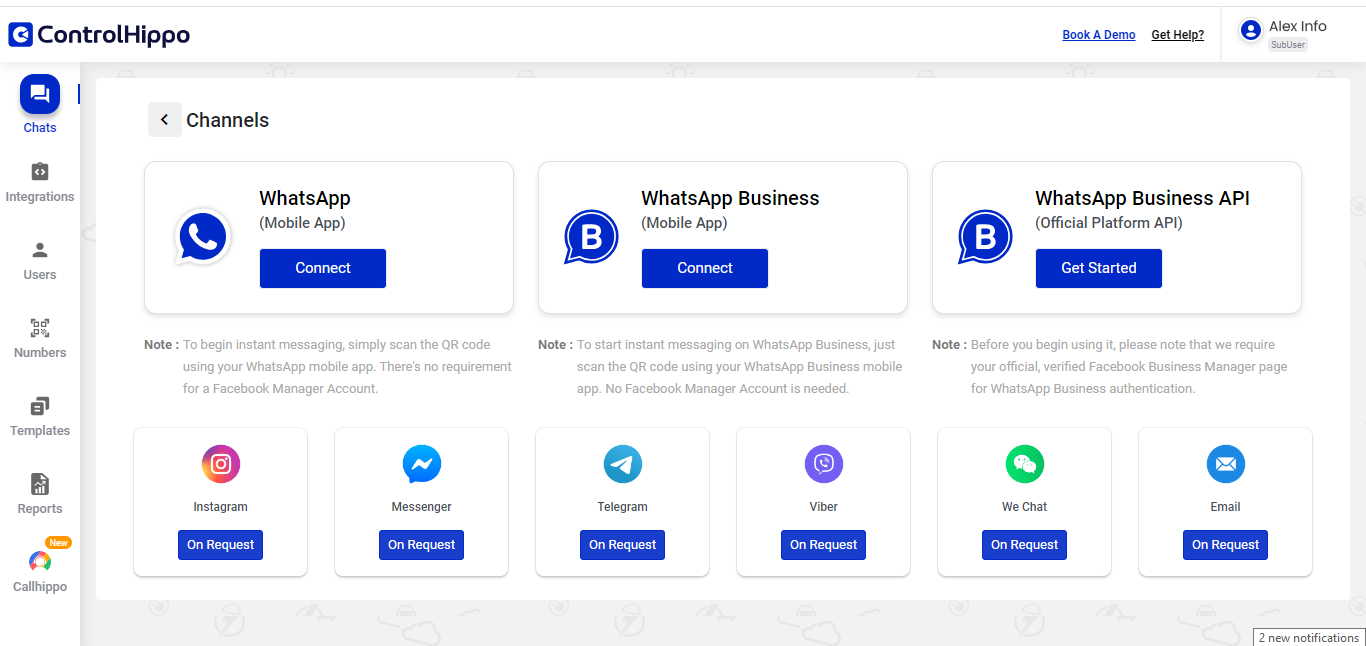Open the Reports sidebar icon

(40, 484)
